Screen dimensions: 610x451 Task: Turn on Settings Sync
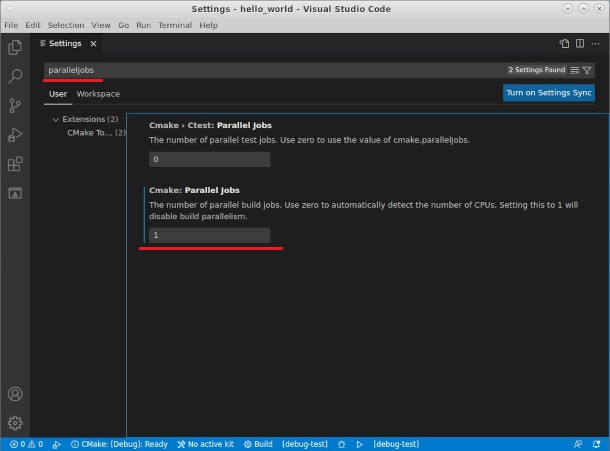(x=549, y=93)
